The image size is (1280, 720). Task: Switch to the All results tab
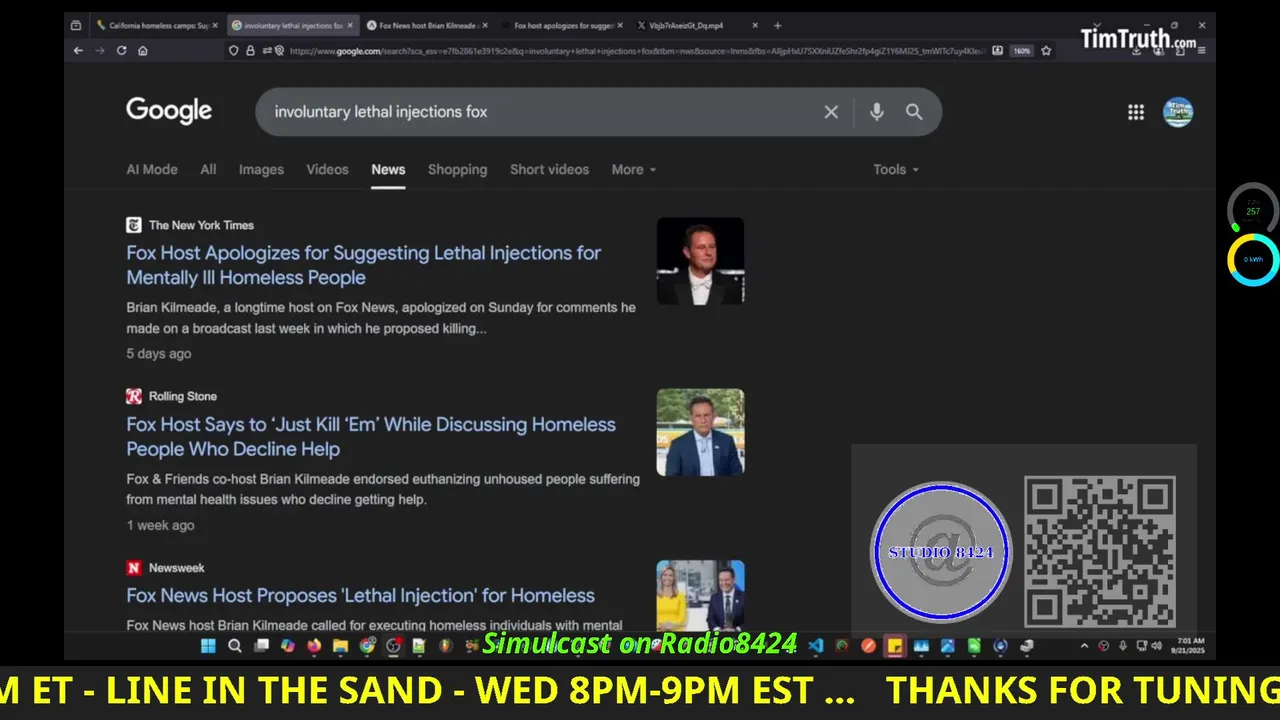tap(208, 169)
